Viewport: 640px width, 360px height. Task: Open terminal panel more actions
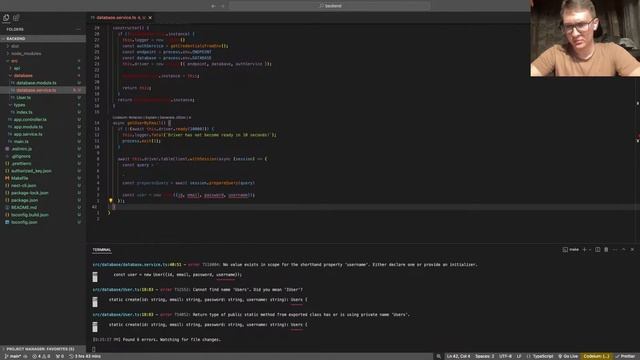point(615,249)
